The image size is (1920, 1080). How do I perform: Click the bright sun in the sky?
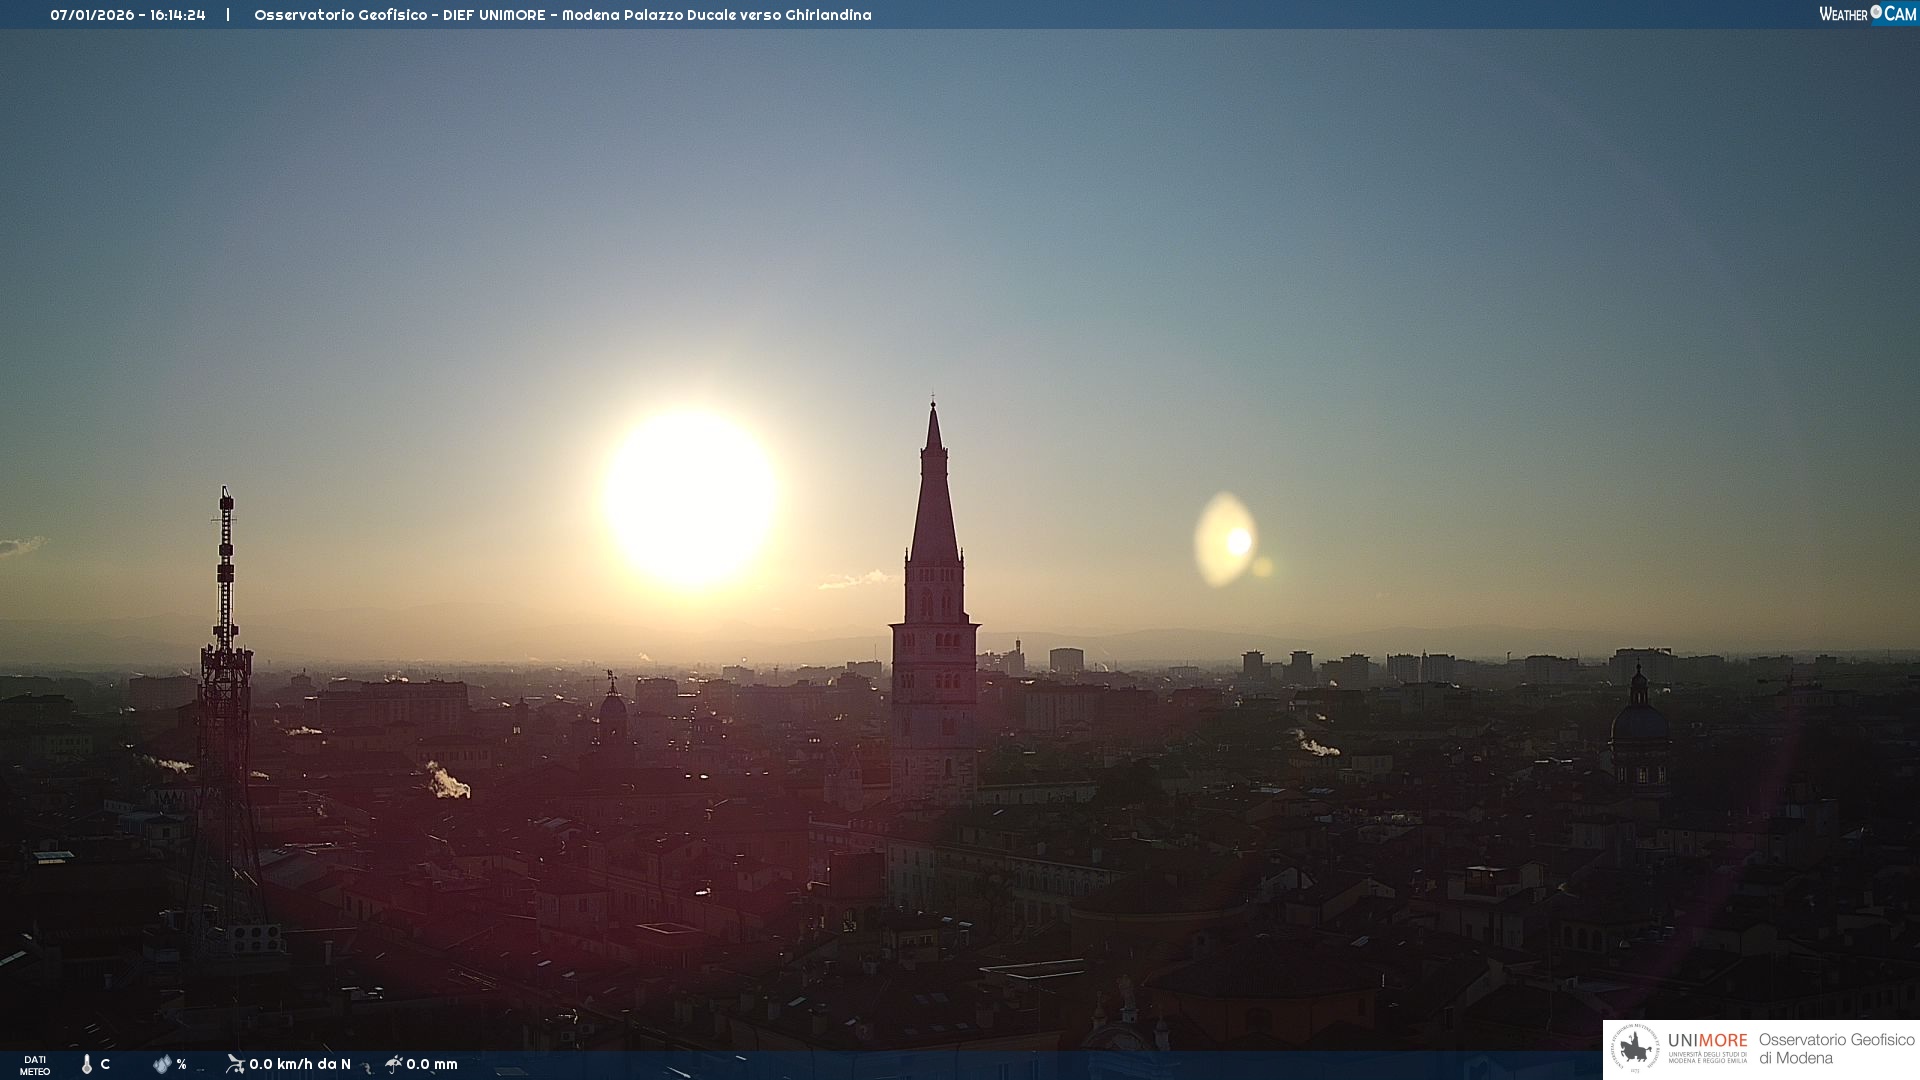tap(691, 496)
